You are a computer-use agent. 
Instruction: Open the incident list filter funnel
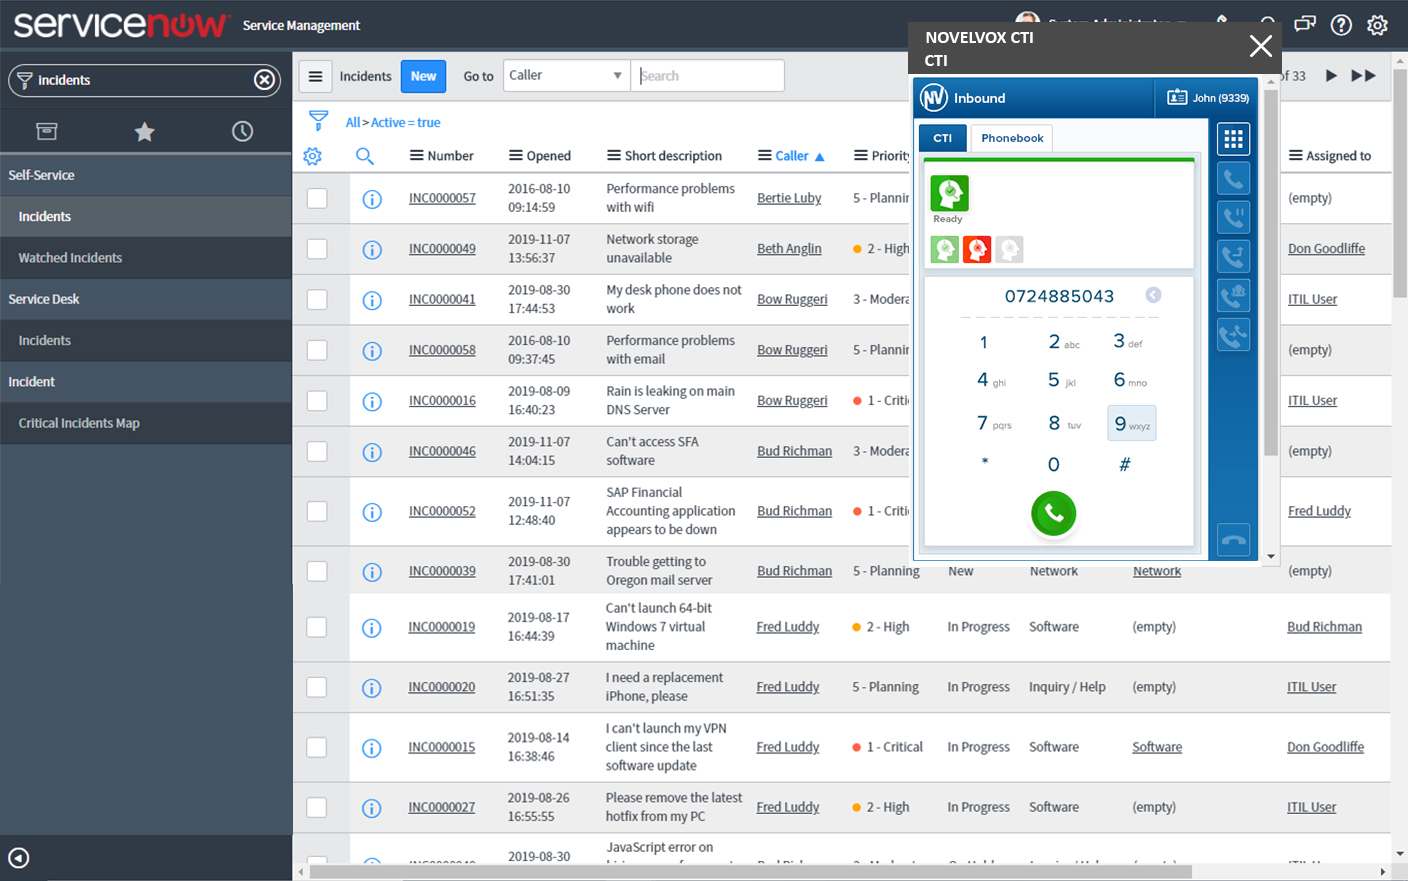(320, 122)
